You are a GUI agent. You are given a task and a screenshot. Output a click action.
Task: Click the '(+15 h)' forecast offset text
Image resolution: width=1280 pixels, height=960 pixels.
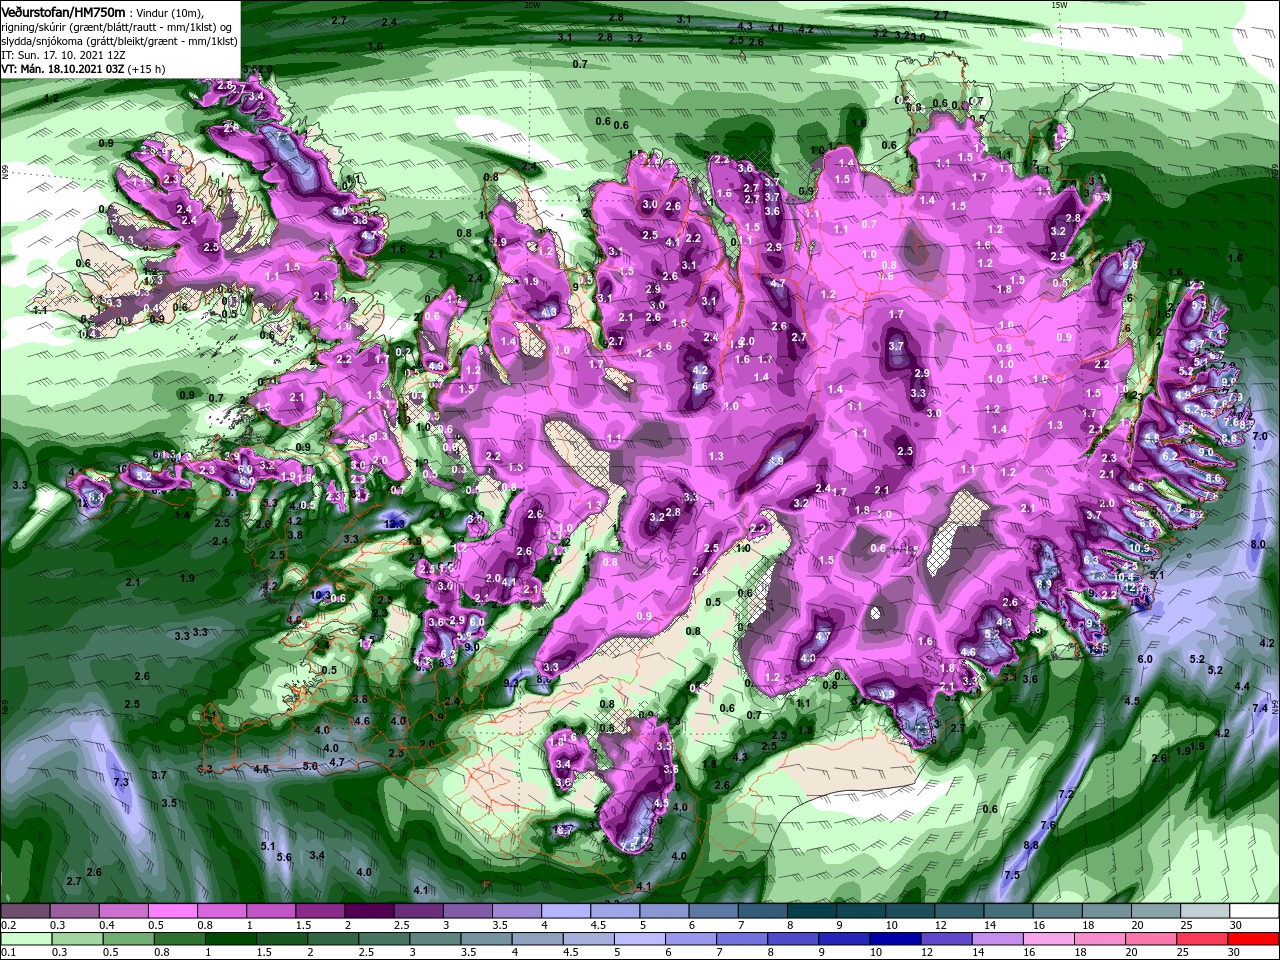[146, 69]
